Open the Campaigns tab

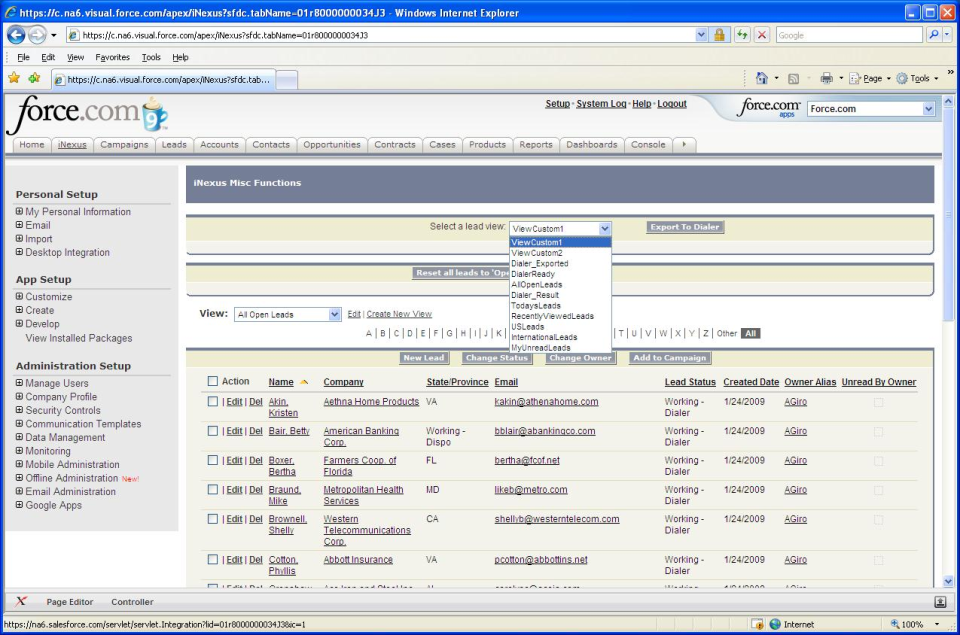[x=124, y=145]
